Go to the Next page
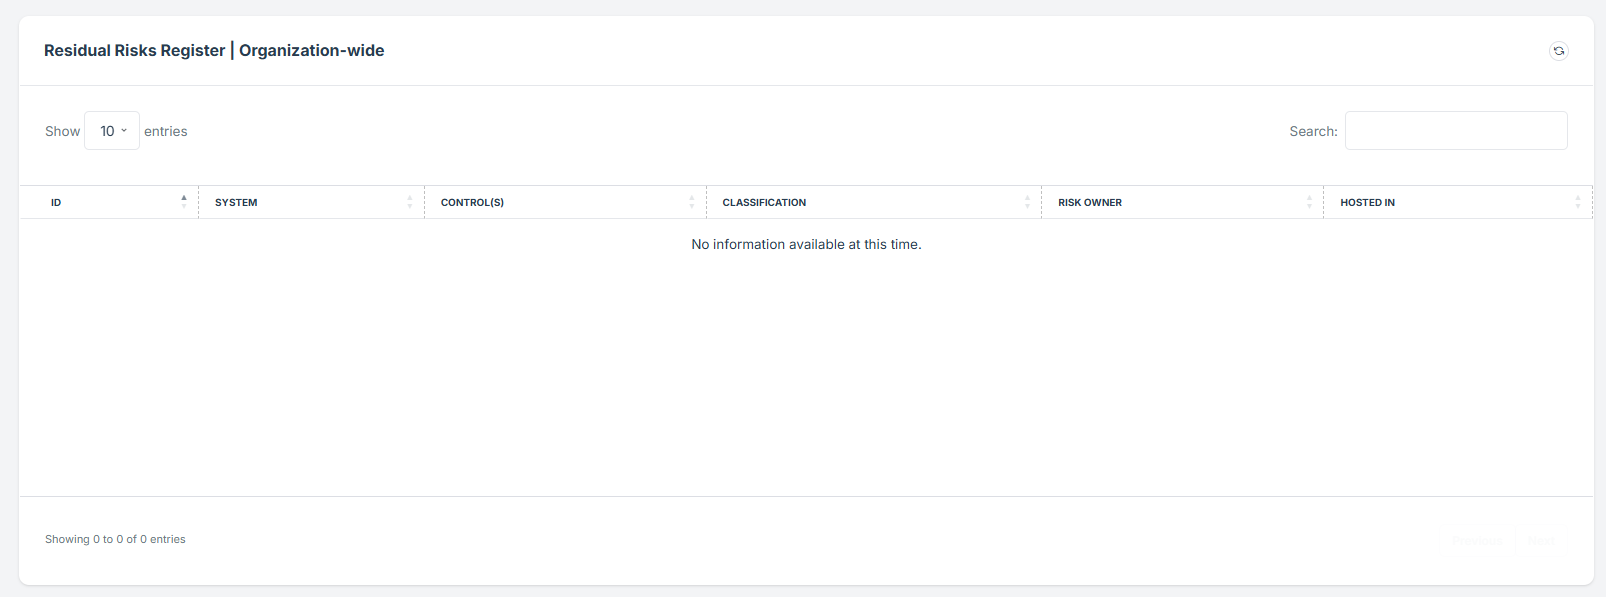 coord(1540,540)
